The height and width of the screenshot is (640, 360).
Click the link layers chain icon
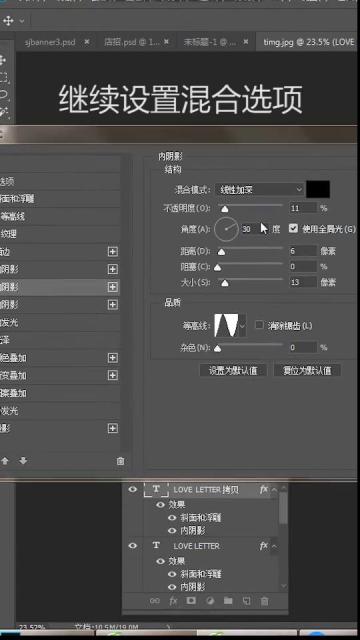click(x=155, y=601)
